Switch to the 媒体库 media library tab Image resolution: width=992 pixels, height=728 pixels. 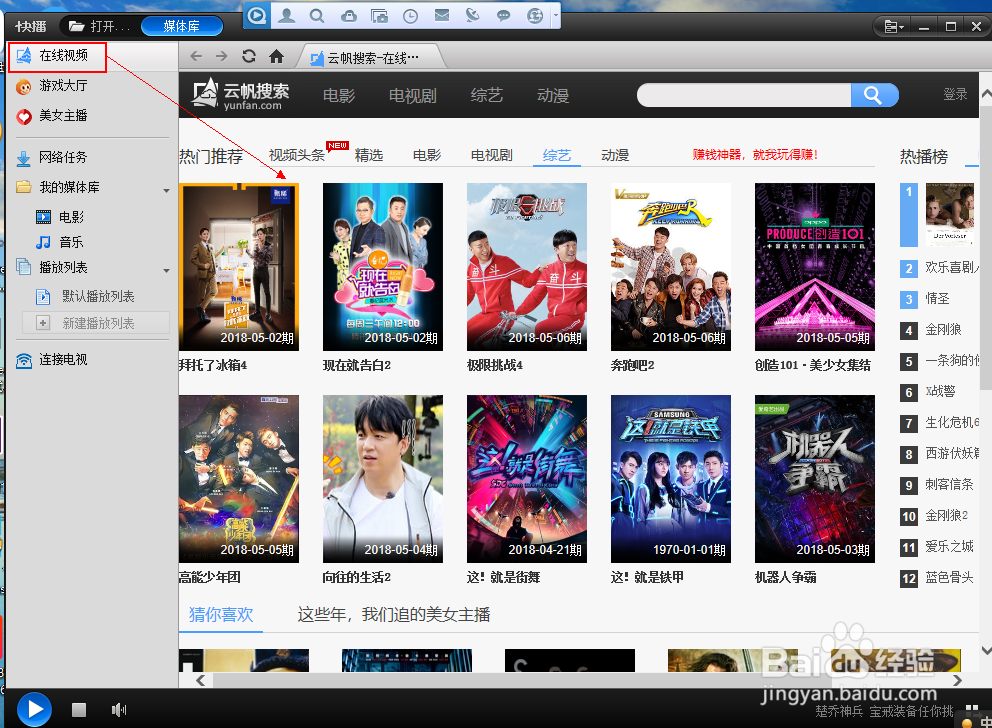(x=182, y=26)
